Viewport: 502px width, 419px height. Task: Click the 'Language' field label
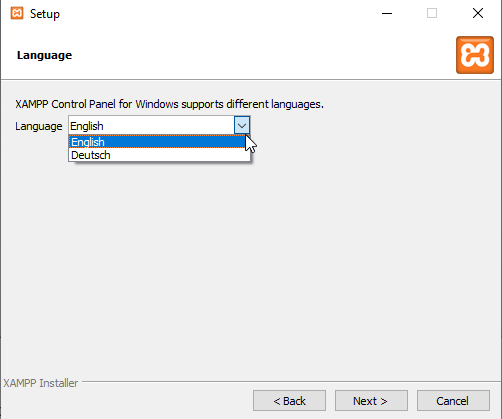tap(39, 126)
